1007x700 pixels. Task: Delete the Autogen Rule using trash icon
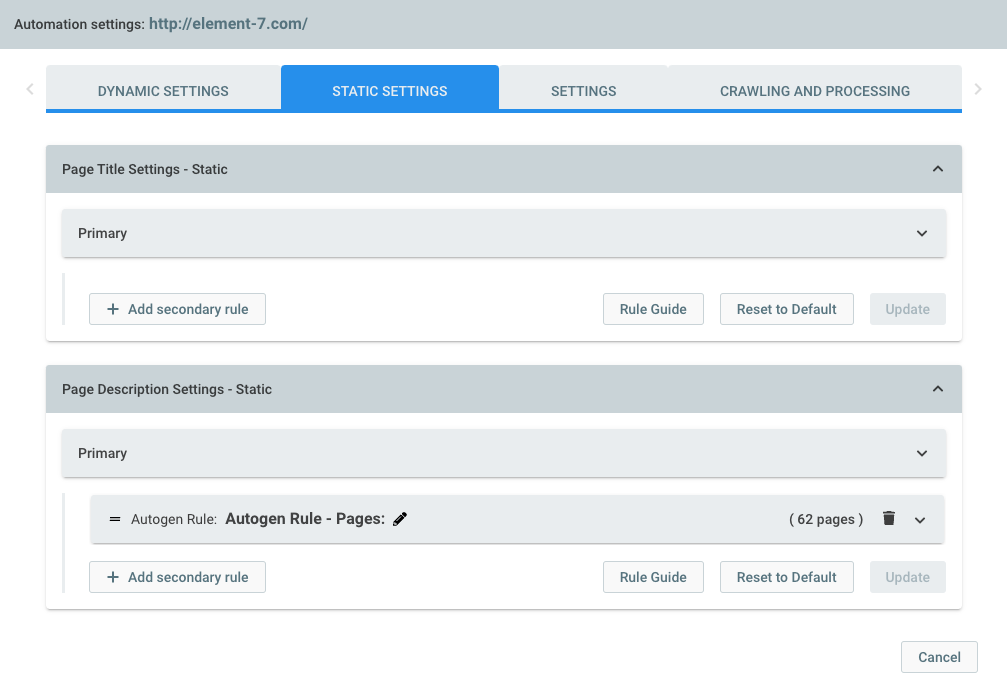pyautogui.click(x=889, y=518)
